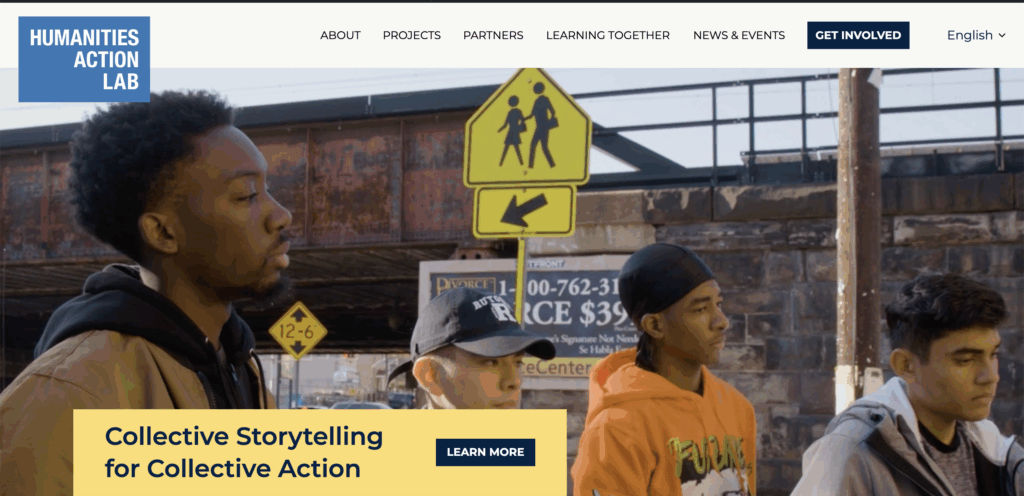Viewport: 1024px width, 496px height.
Task: Open the Learning Together section
Action: click(x=607, y=35)
